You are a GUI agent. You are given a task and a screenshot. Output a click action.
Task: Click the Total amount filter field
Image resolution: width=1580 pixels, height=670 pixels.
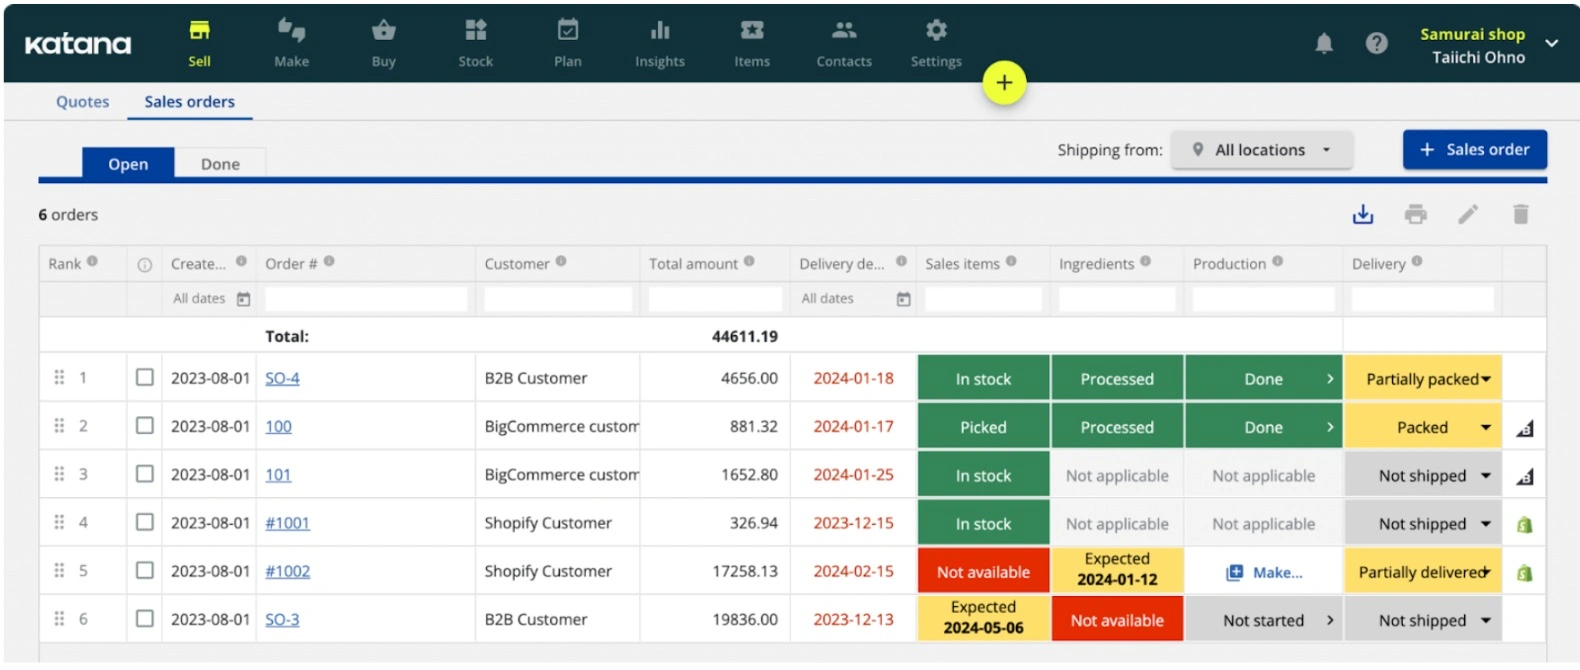(715, 299)
